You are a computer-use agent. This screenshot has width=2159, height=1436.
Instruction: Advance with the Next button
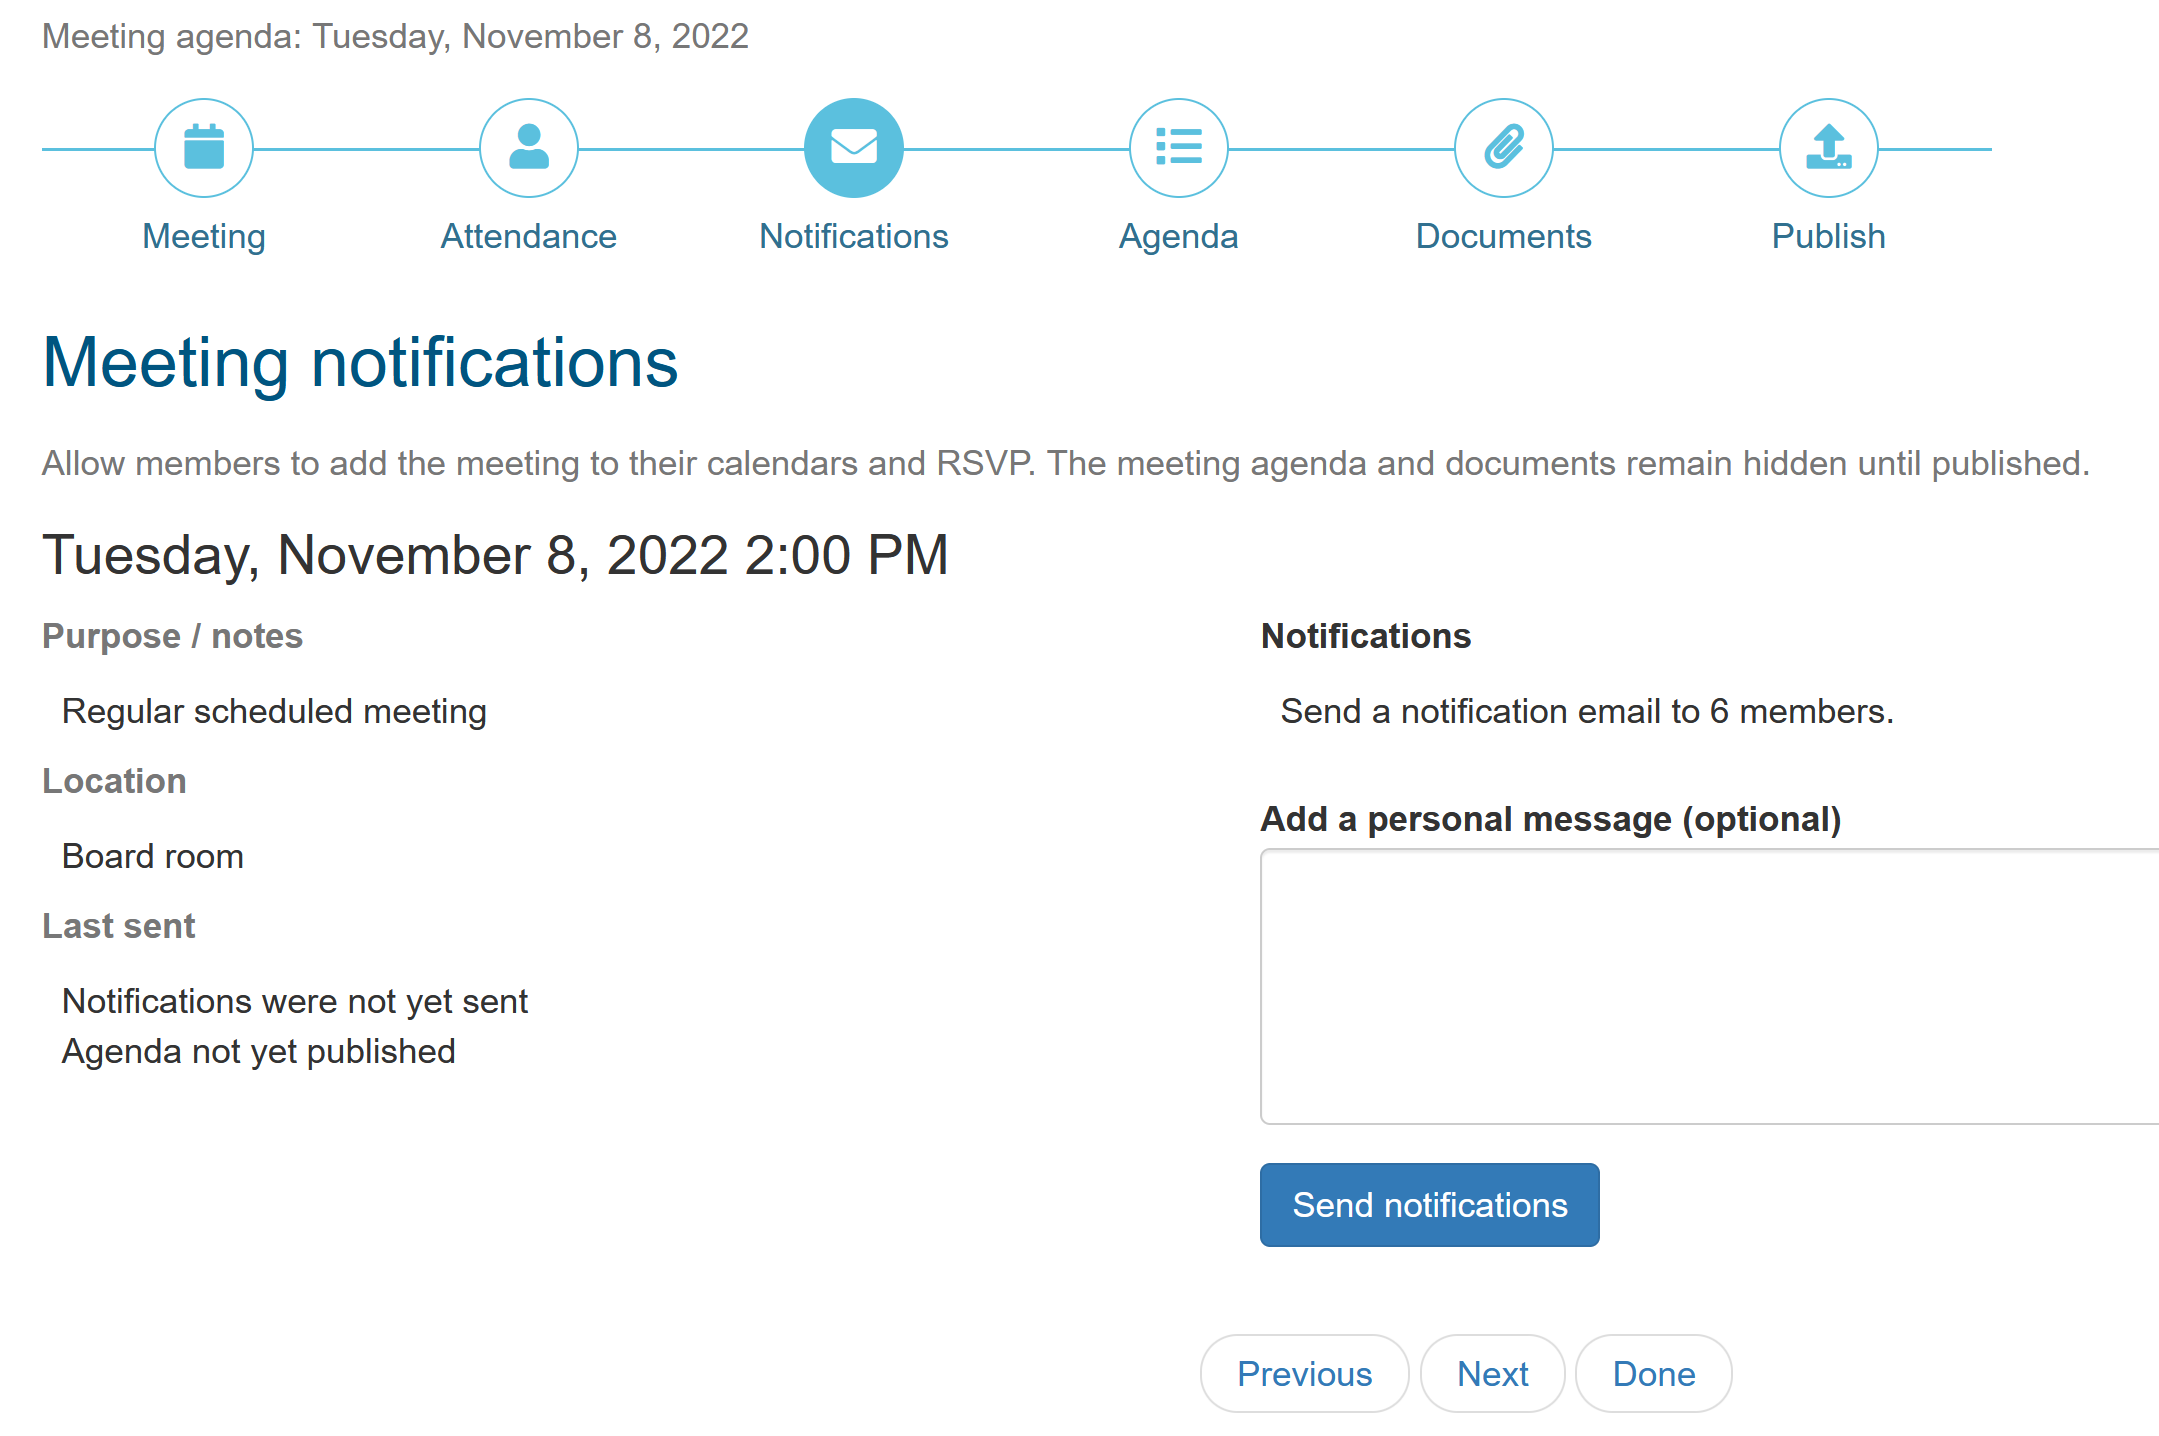click(x=1493, y=1374)
